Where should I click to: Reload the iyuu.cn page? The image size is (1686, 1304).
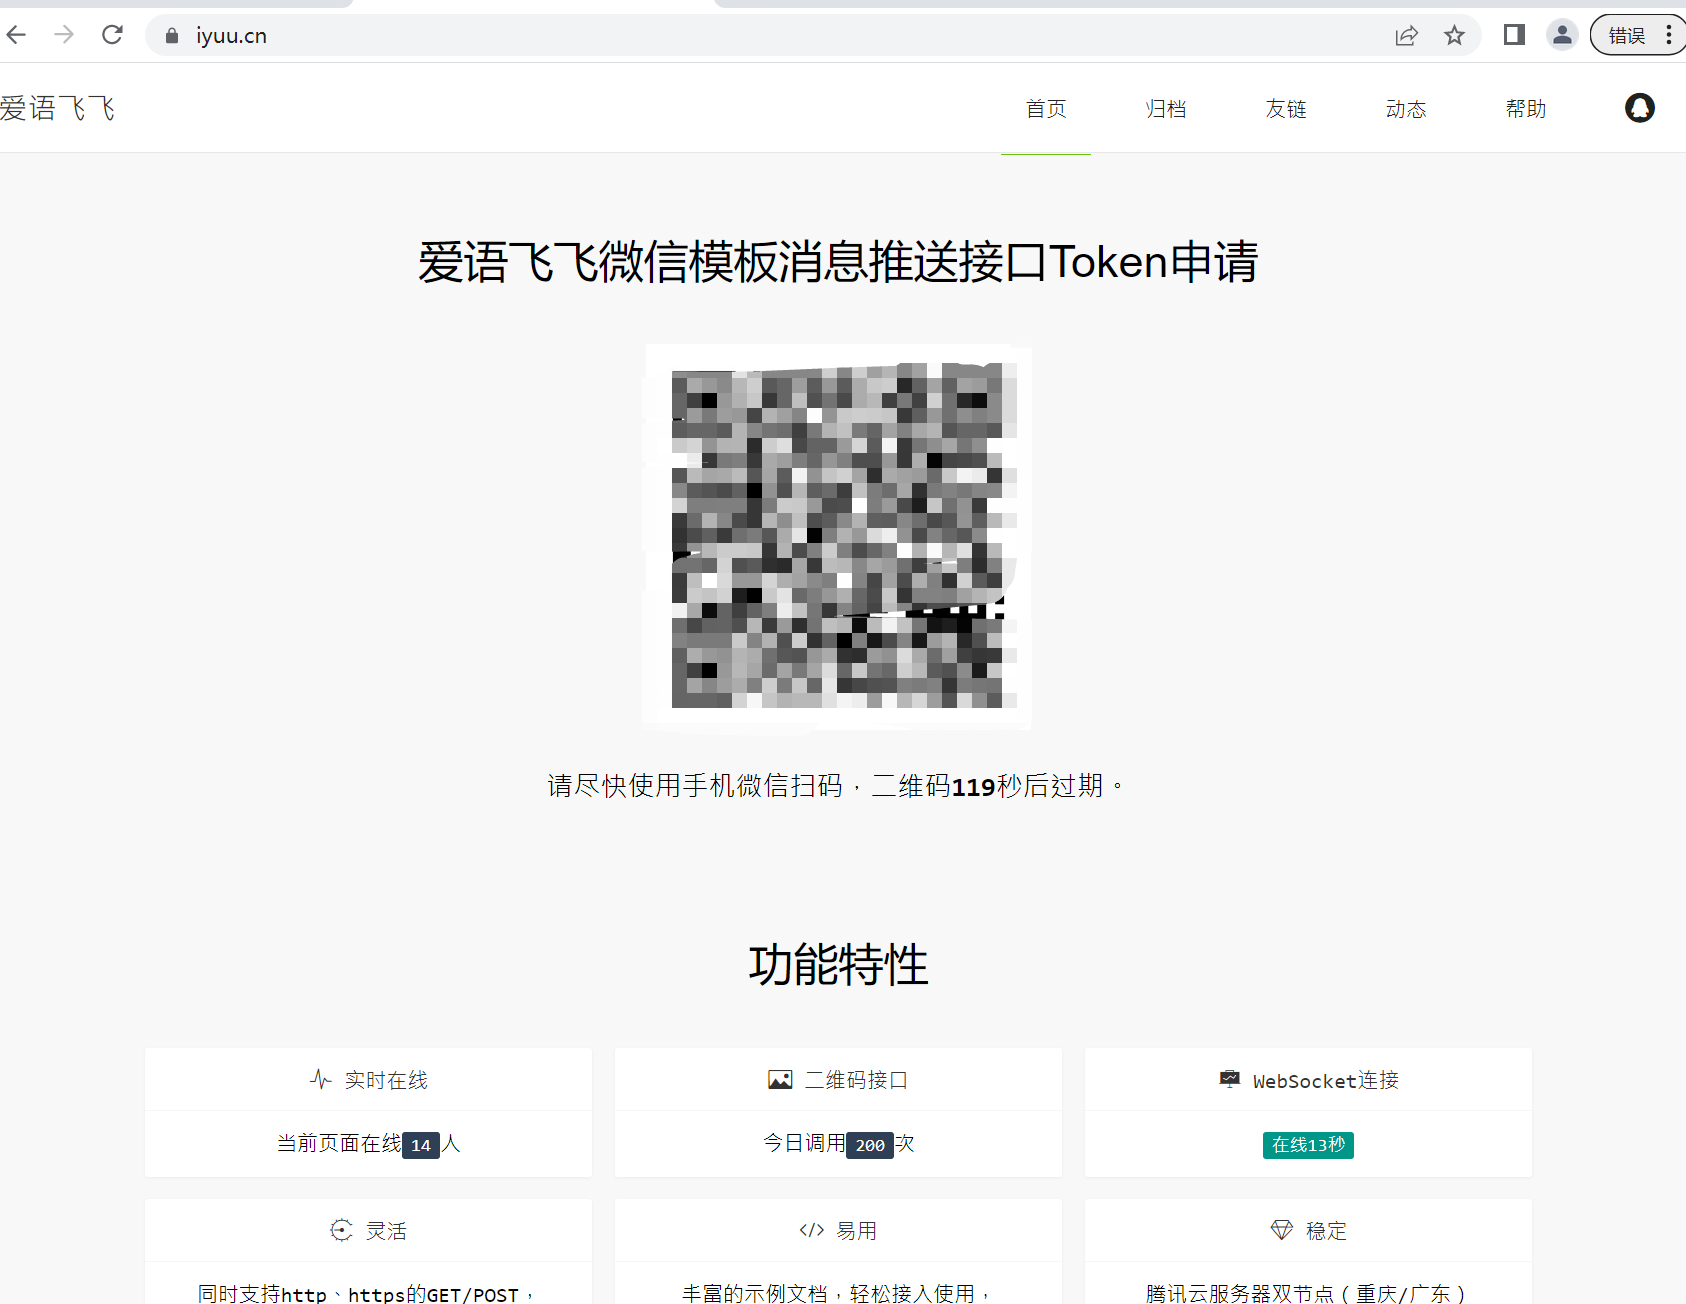pyautogui.click(x=112, y=35)
